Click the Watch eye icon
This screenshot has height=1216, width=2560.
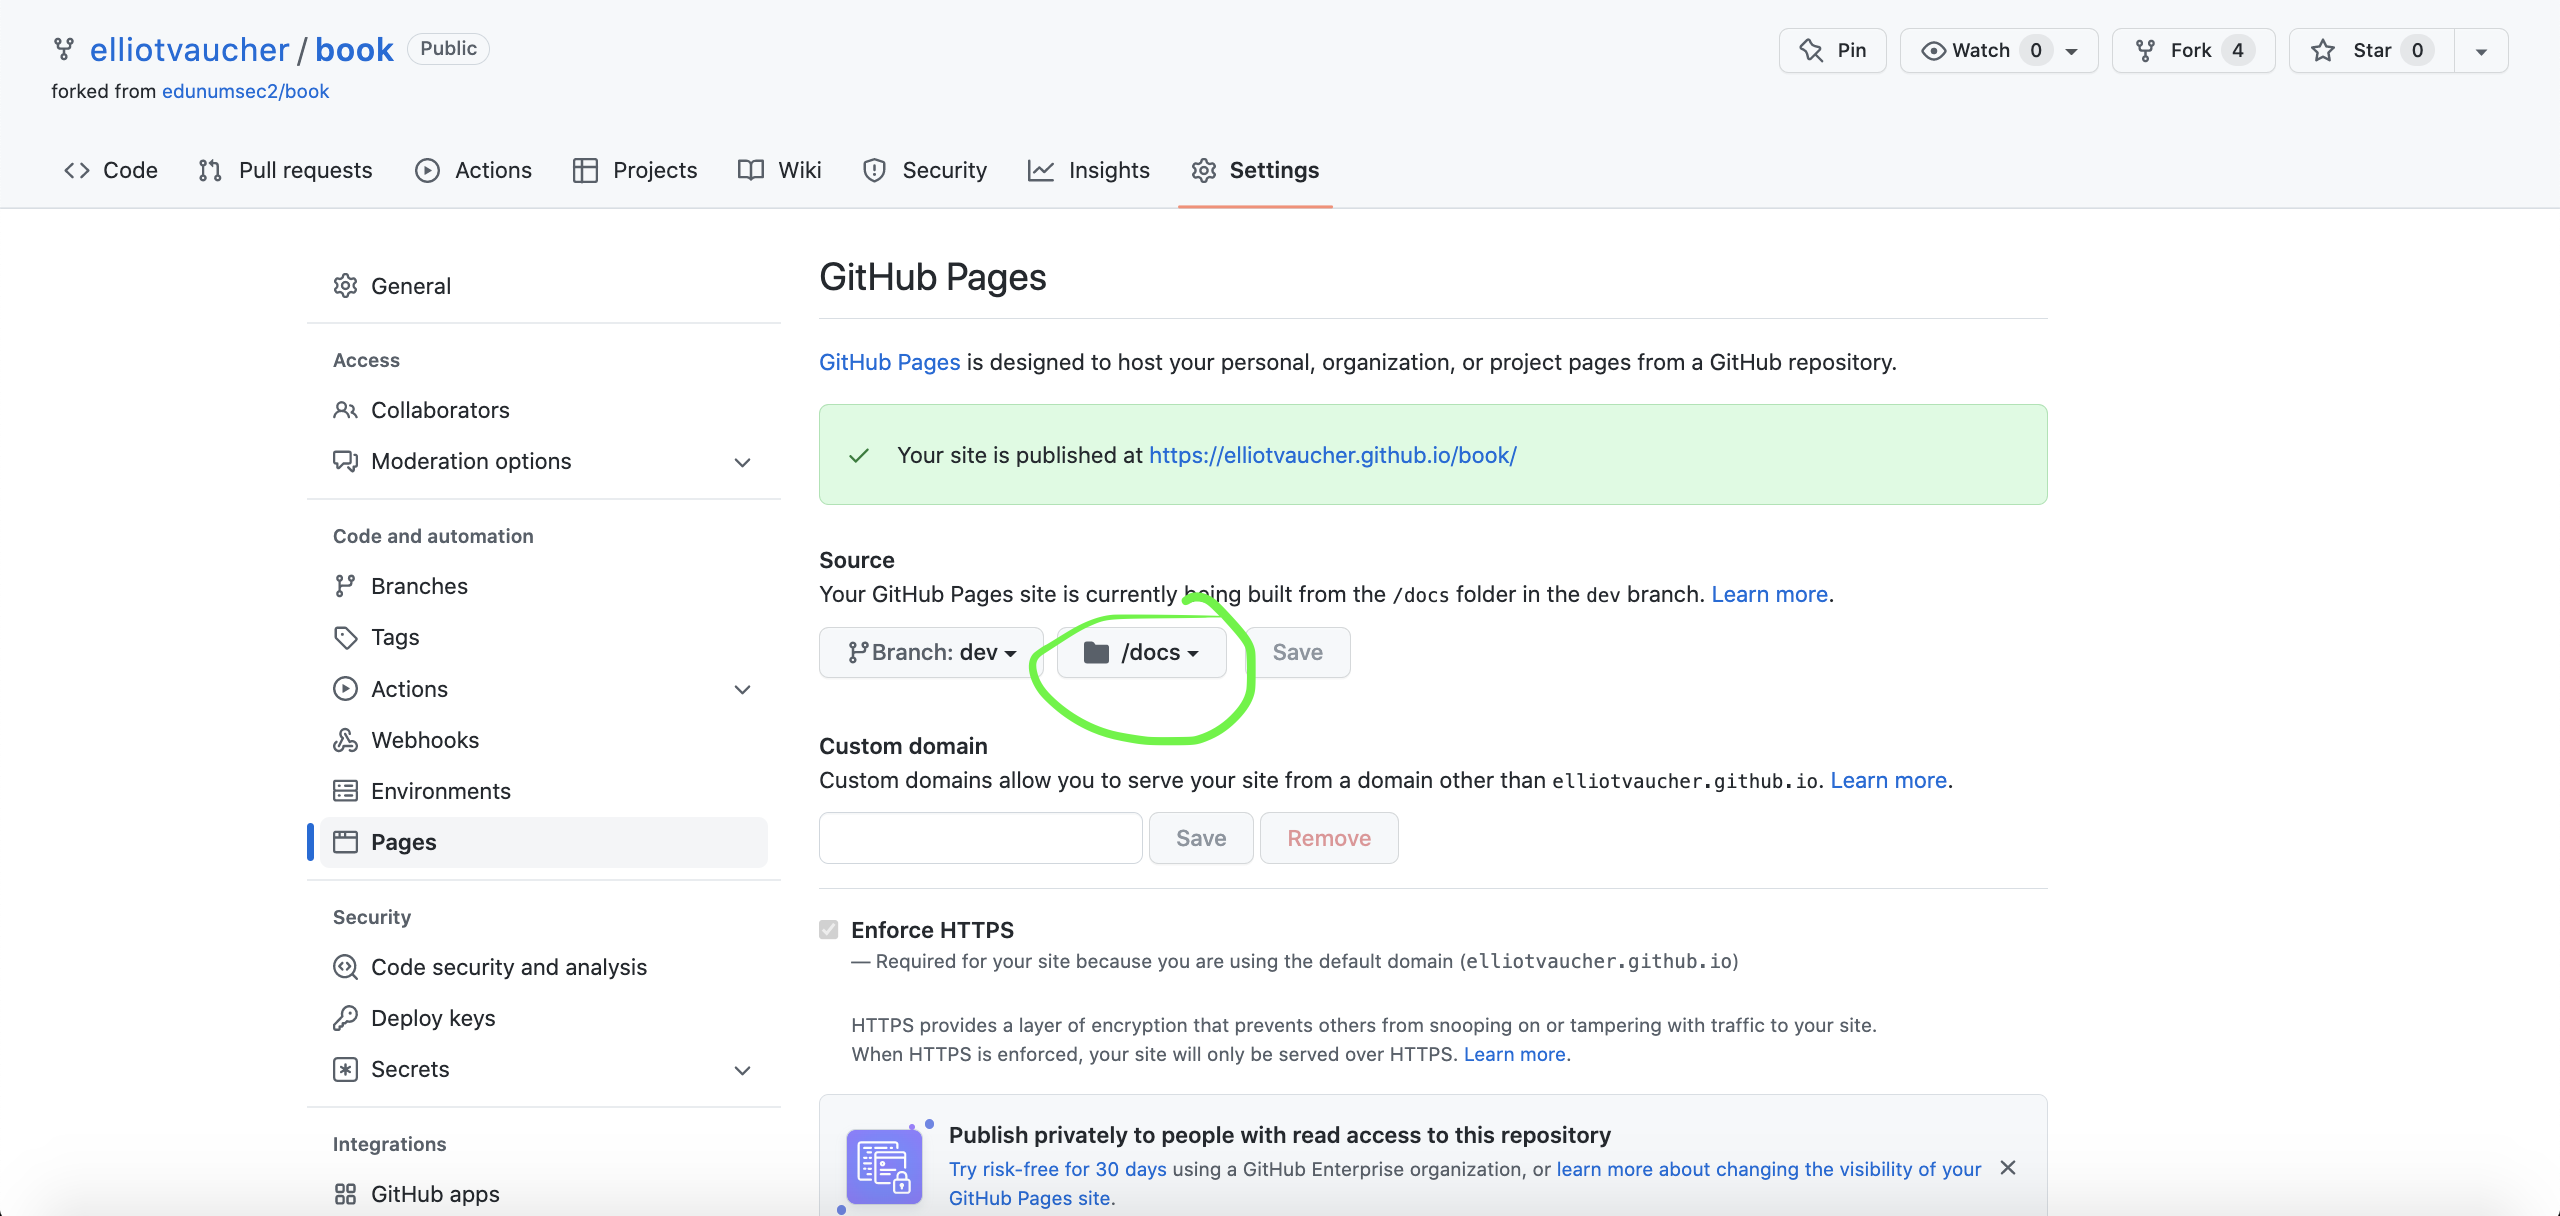(x=1934, y=51)
